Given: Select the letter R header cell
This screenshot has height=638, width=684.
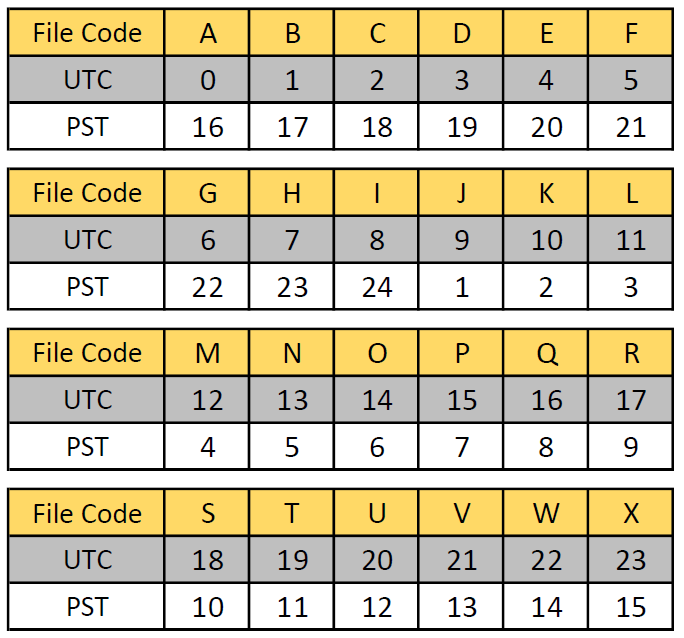Looking at the screenshot, I should tap(631, 354).
